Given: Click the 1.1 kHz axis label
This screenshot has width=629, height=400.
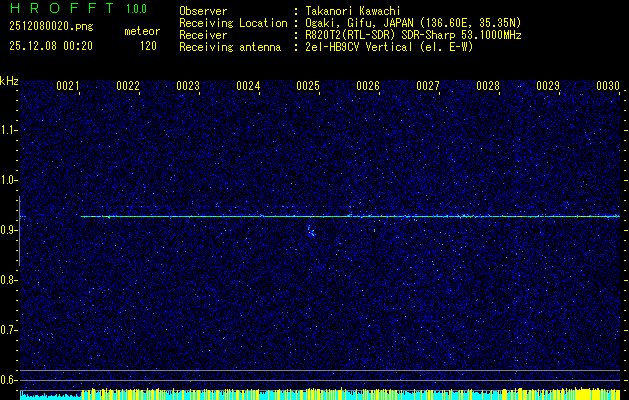Looking at the screenshot, I should 7,130.
